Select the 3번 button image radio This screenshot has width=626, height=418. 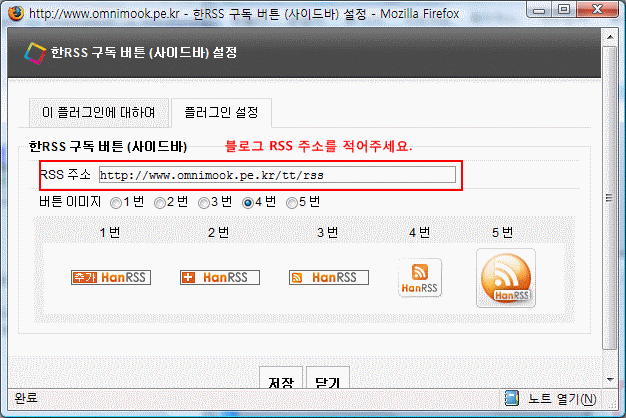pos(204,203)
